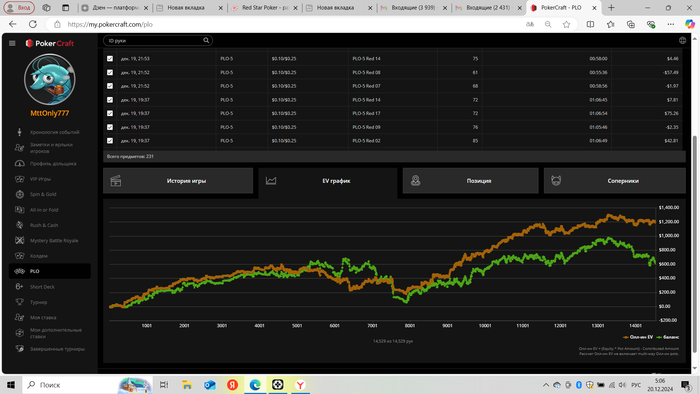Open Windows Start menu
The image size is (700, 394).
(11, 385)
